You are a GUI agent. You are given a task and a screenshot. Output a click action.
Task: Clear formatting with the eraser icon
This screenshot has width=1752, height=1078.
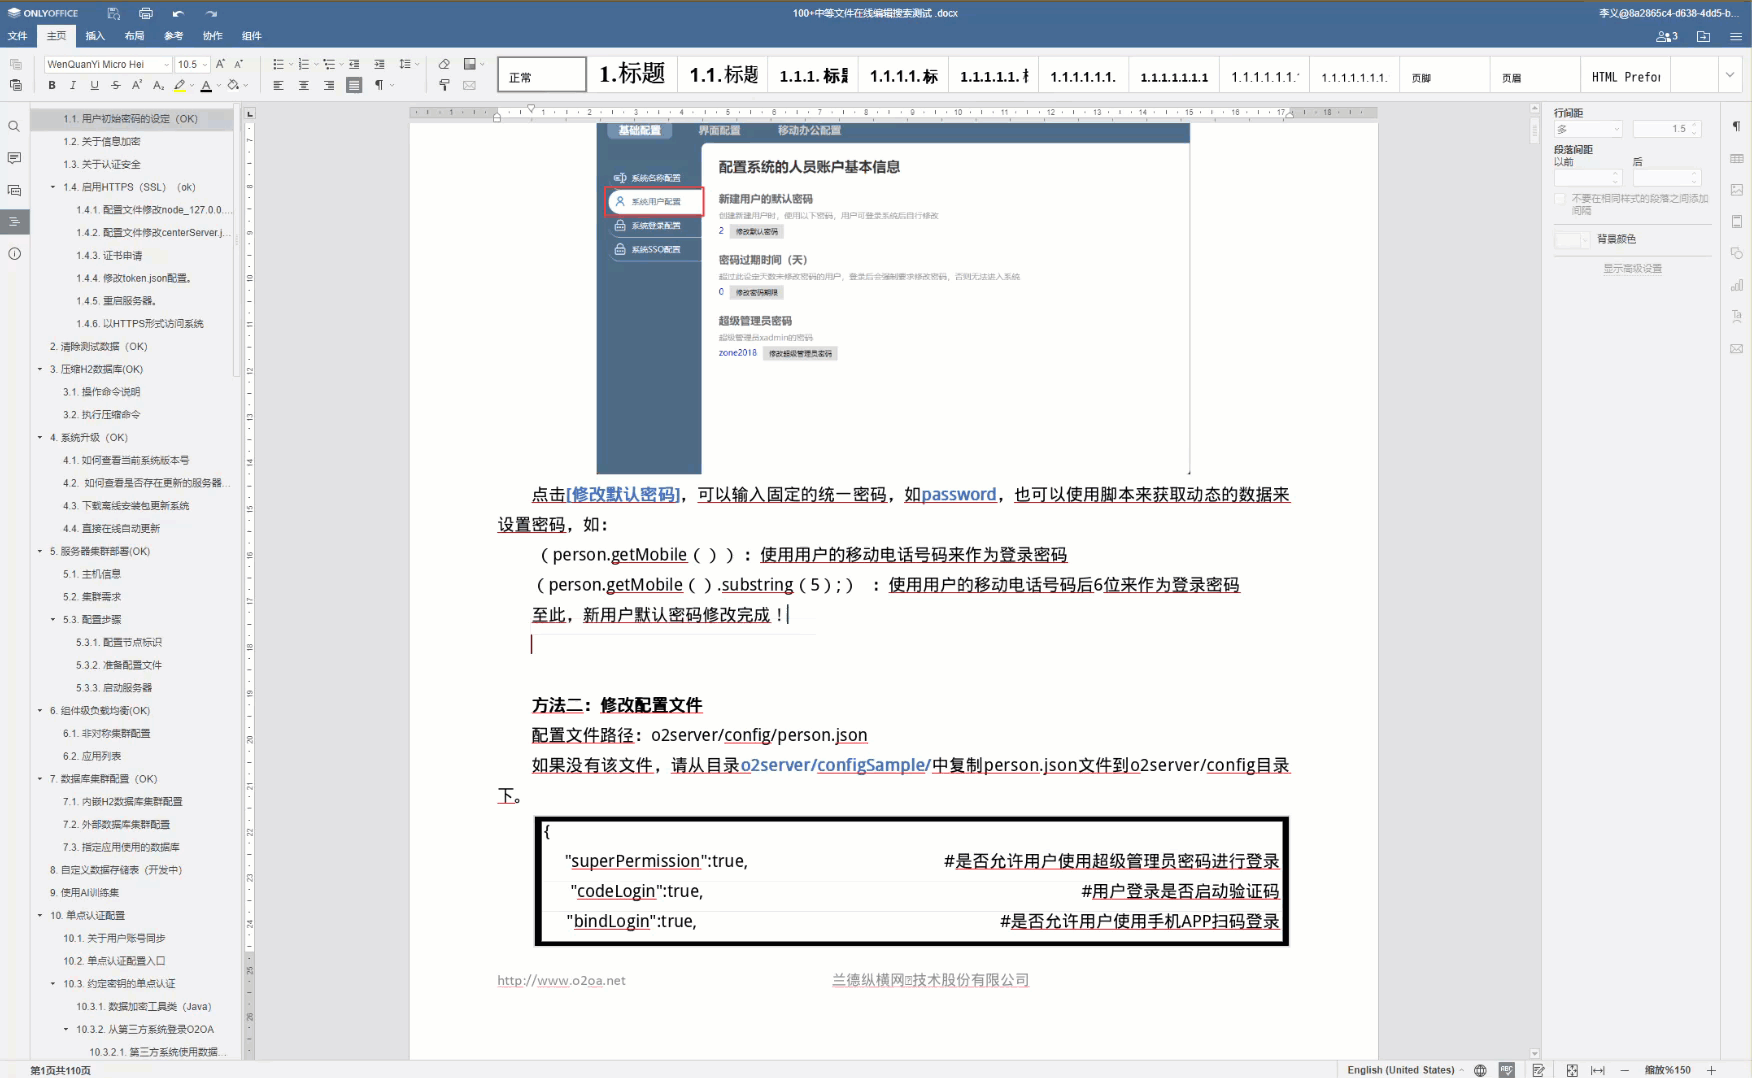point(444,64)
